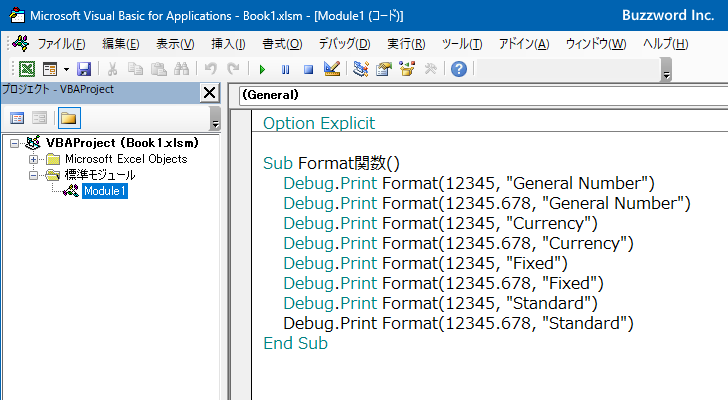Toggle Design Mode icon
Viewport: 728px width, 400px height.
coord(332,69)
